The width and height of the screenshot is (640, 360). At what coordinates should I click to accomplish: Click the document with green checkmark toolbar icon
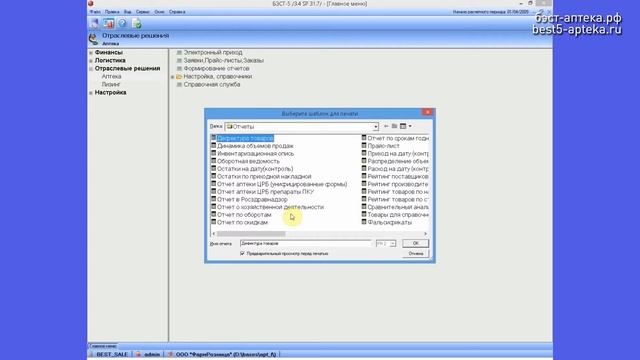coord(137,24)
